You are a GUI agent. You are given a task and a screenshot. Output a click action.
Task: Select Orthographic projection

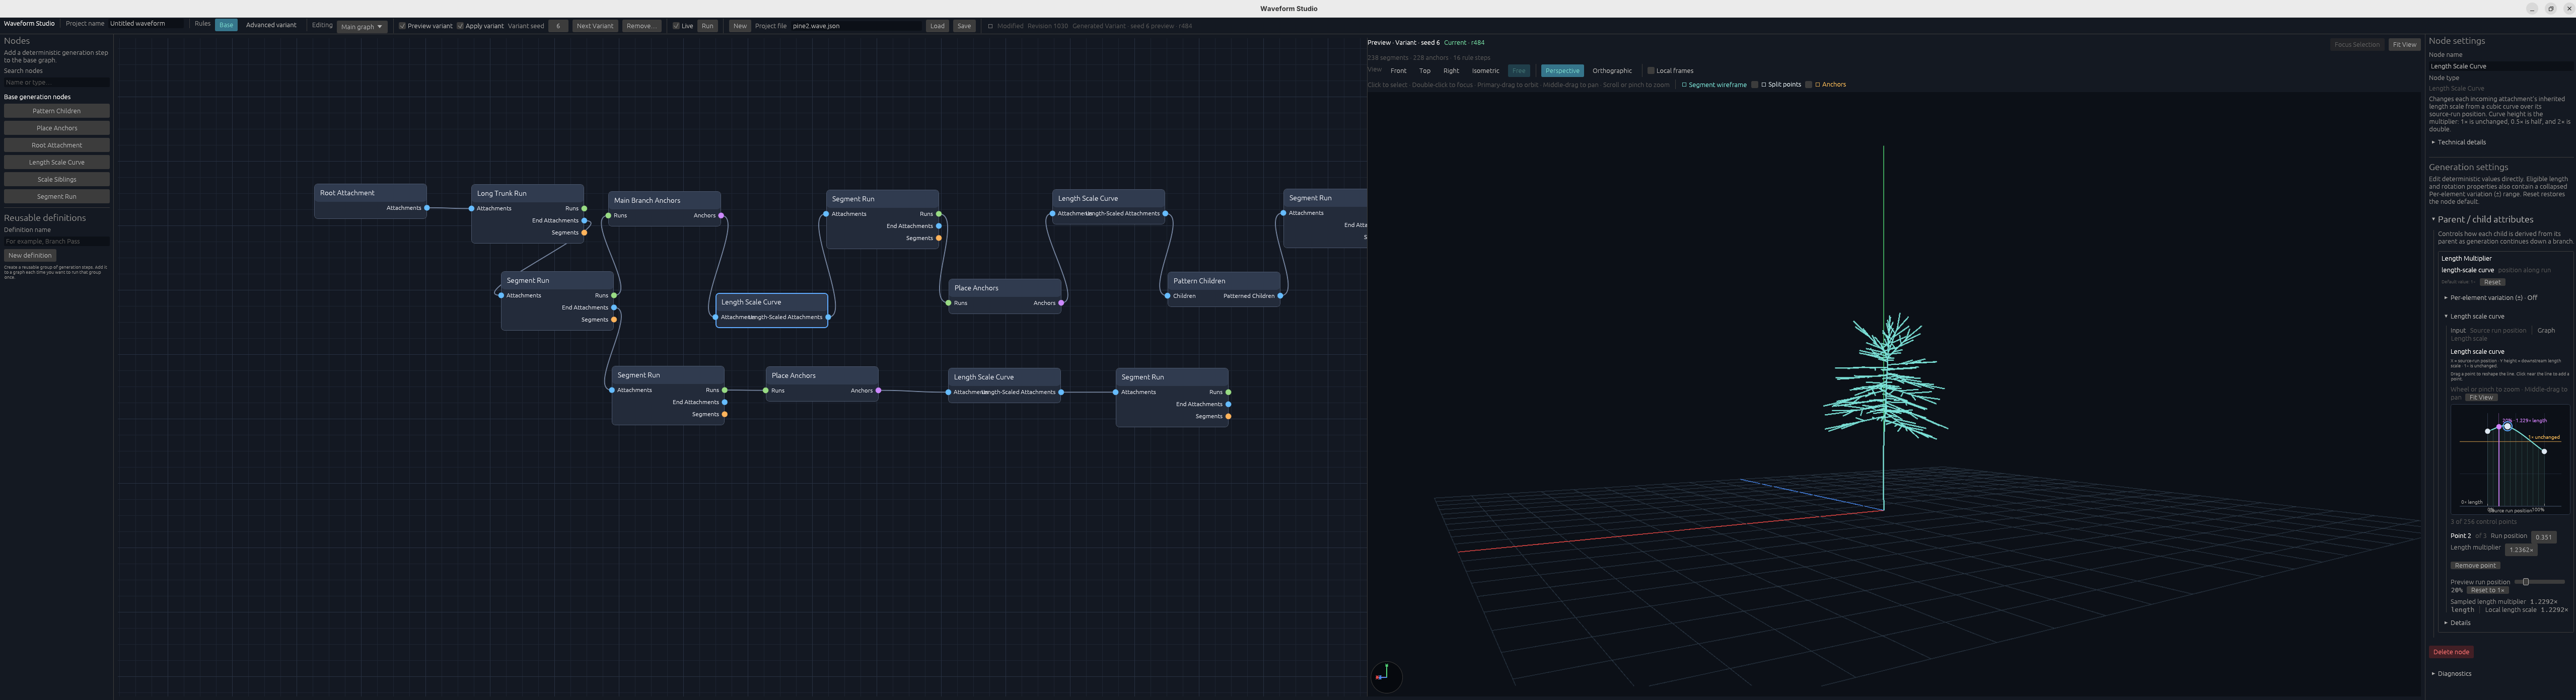click(1612, 71)
